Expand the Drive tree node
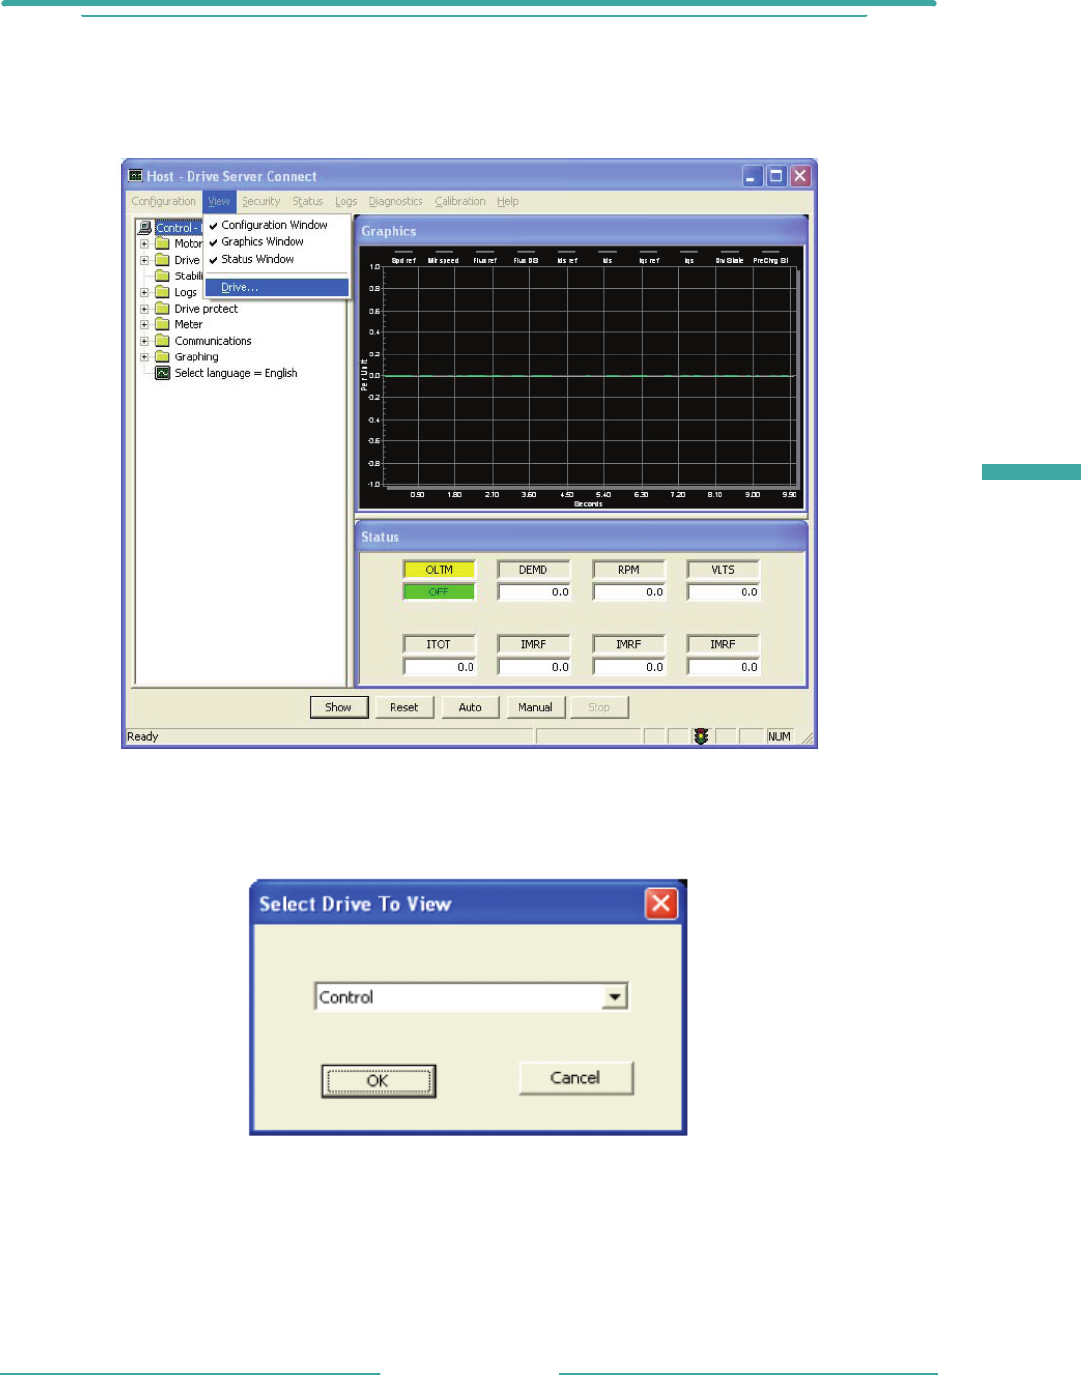Image resolution: width=1081 pixels, height=1394 pixels. (144, 260)
